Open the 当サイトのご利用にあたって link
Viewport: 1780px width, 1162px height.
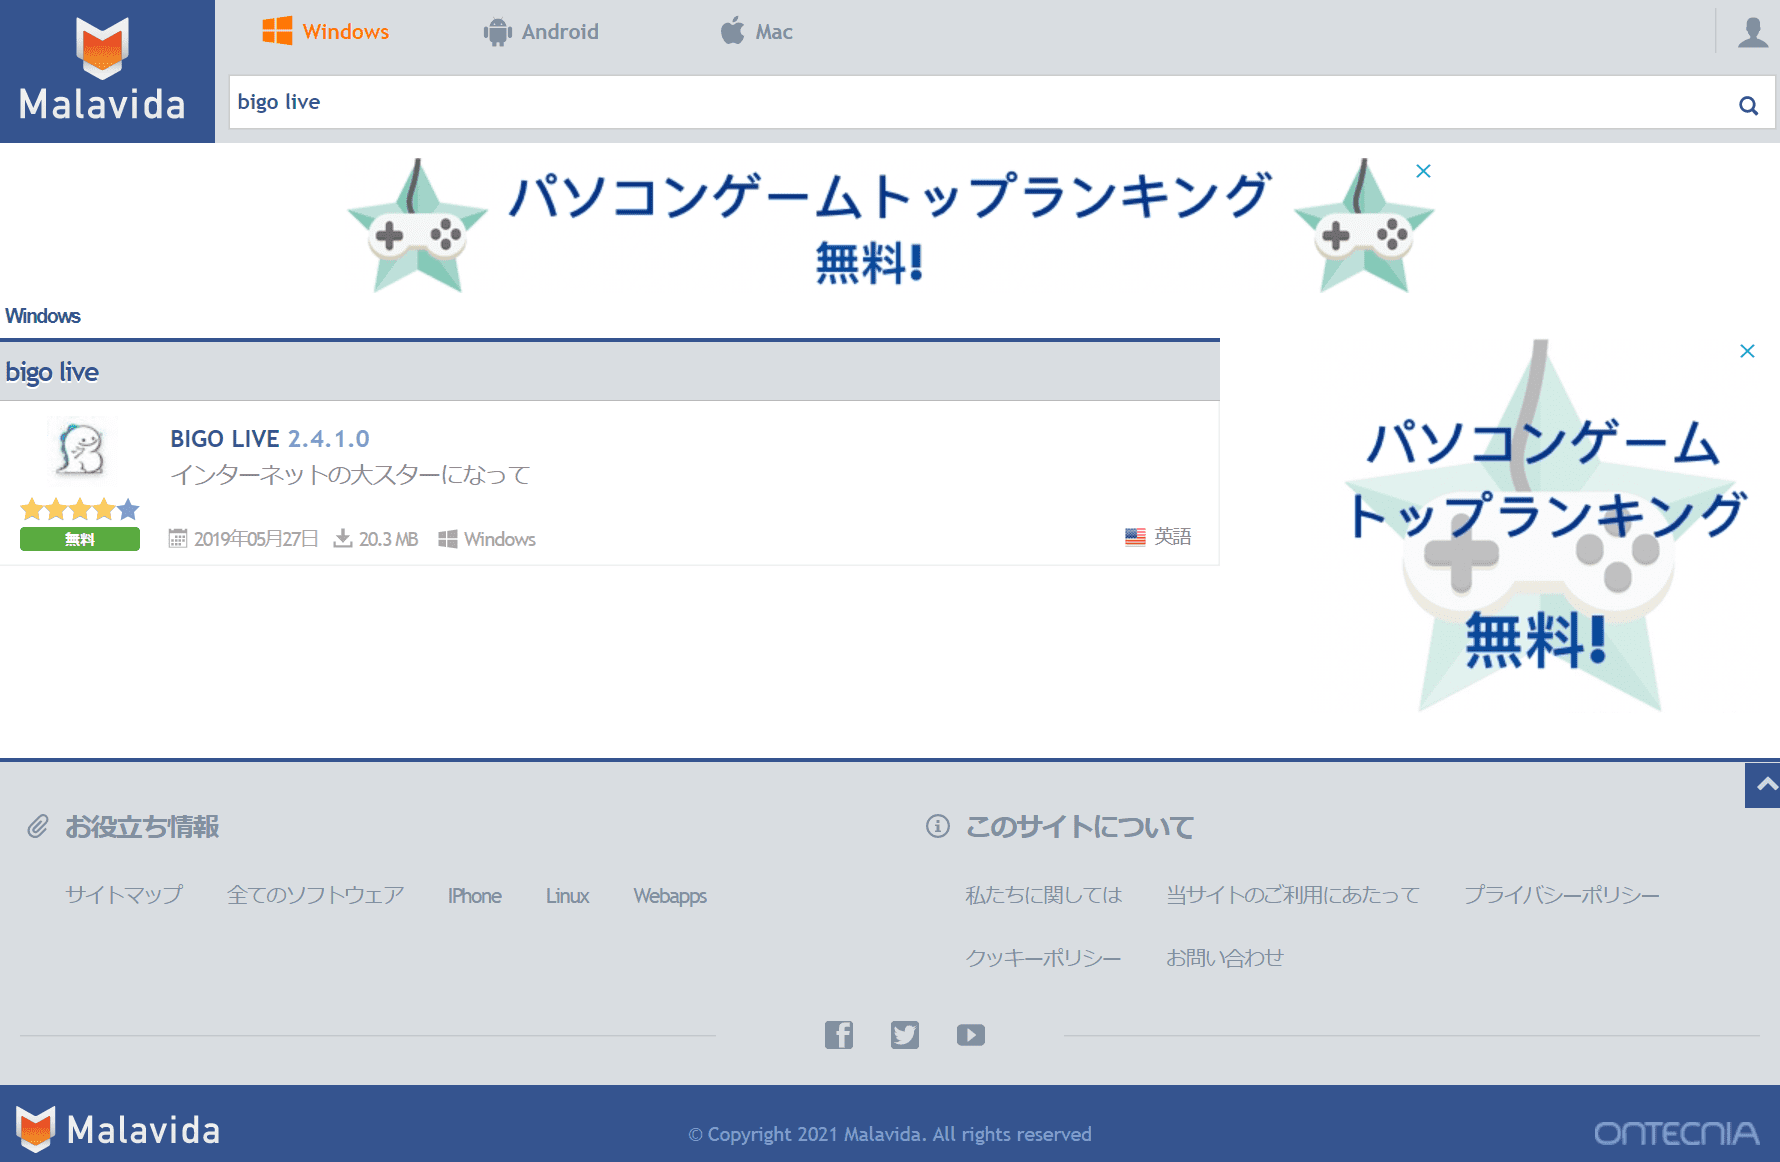1293,895
